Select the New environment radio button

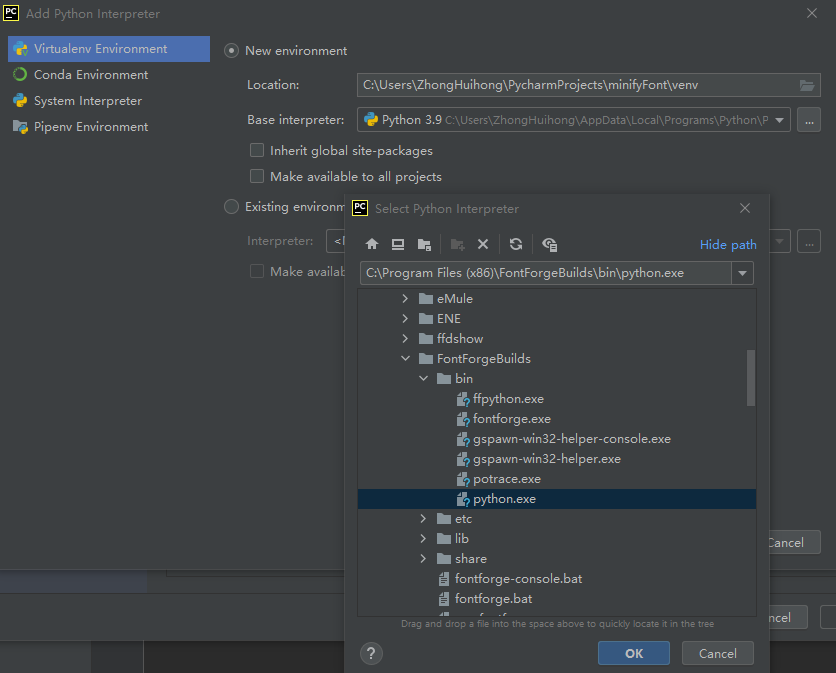click(231, 51)
